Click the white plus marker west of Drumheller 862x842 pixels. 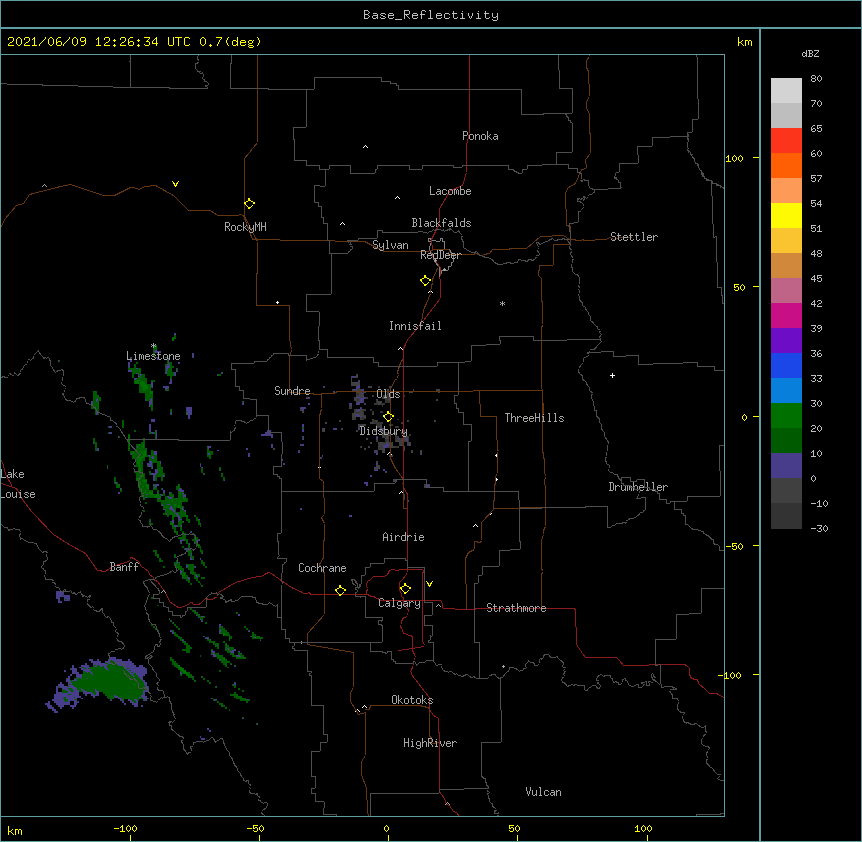coord(612,375)
